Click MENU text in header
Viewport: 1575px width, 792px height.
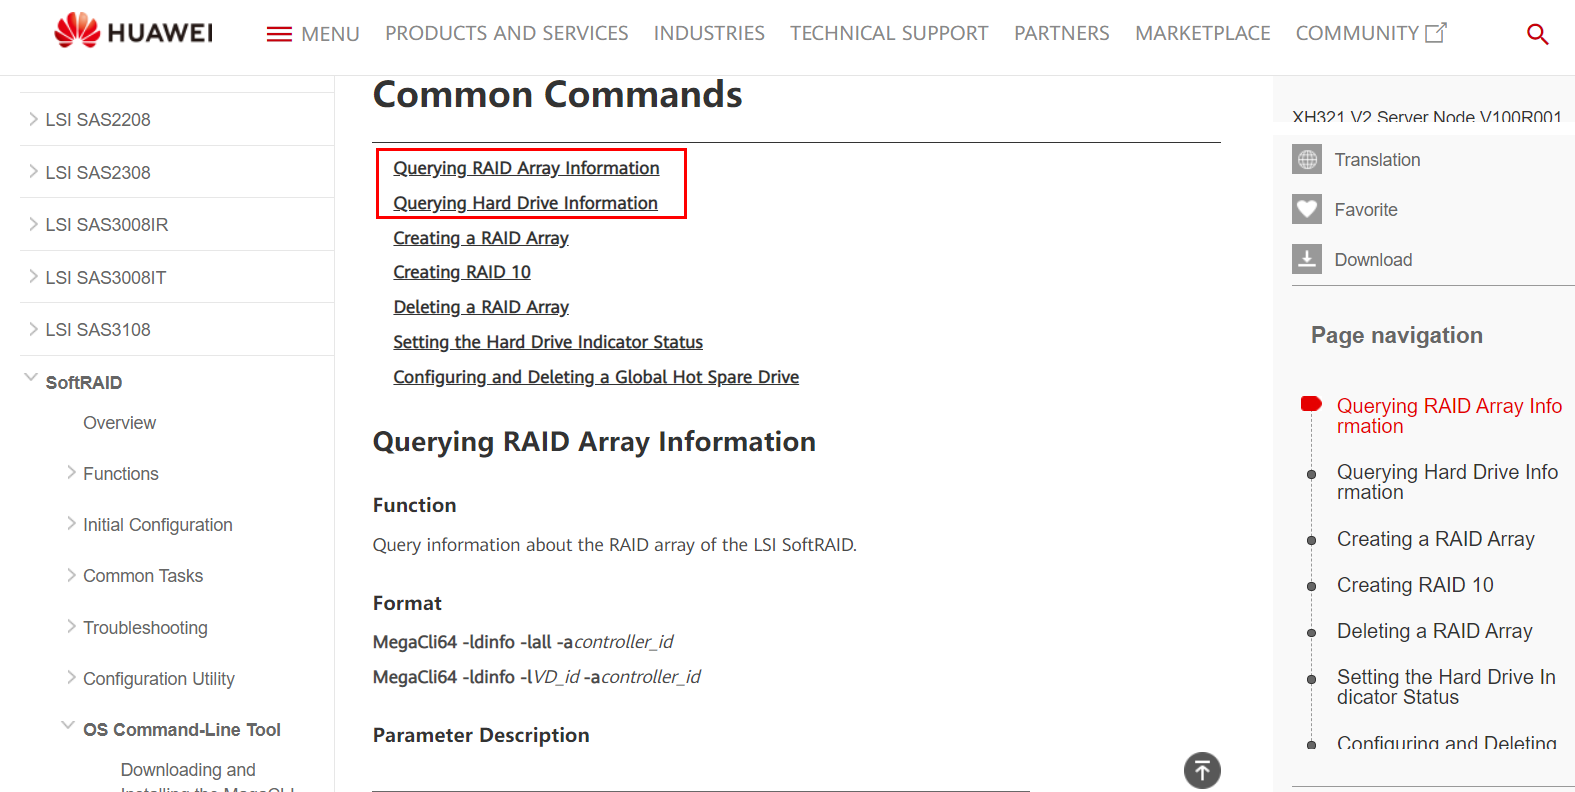point(330,34)
